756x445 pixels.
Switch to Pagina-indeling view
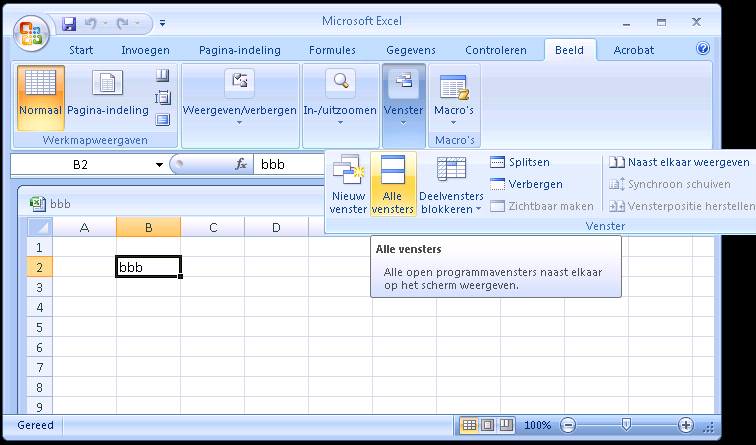click(x=108, y=98)
